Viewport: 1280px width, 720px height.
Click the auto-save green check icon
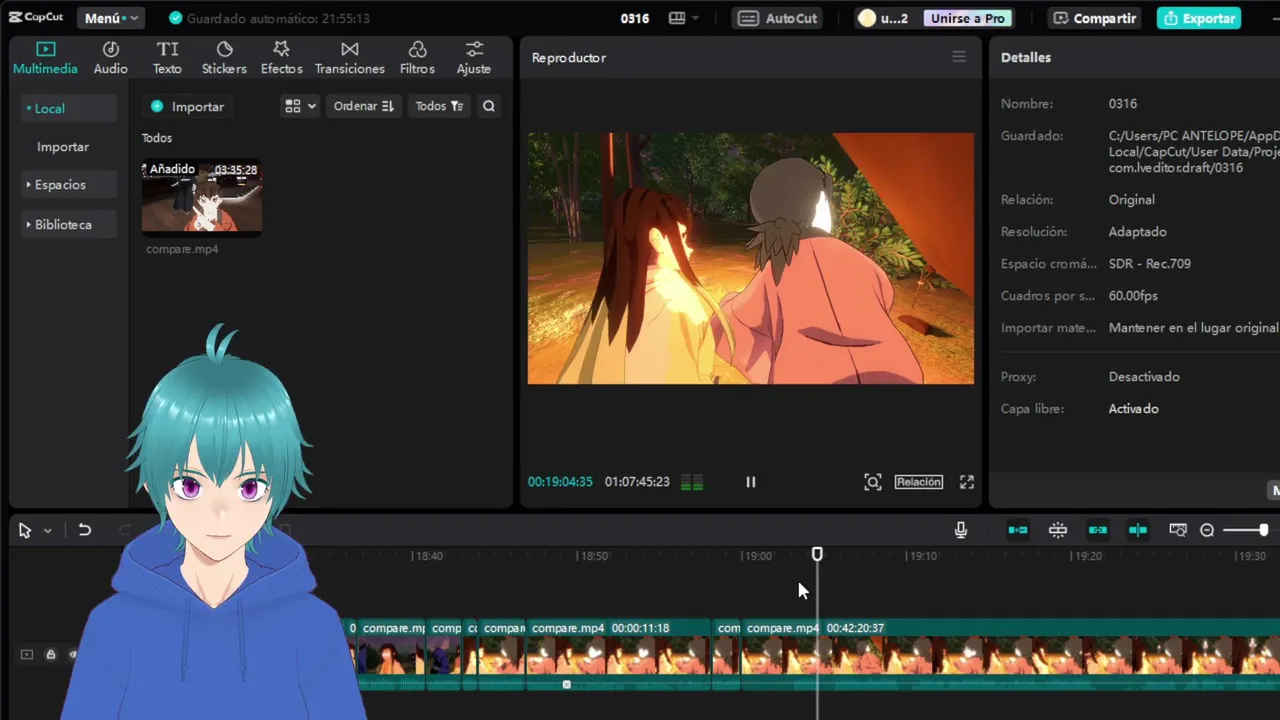pos(176,18)
